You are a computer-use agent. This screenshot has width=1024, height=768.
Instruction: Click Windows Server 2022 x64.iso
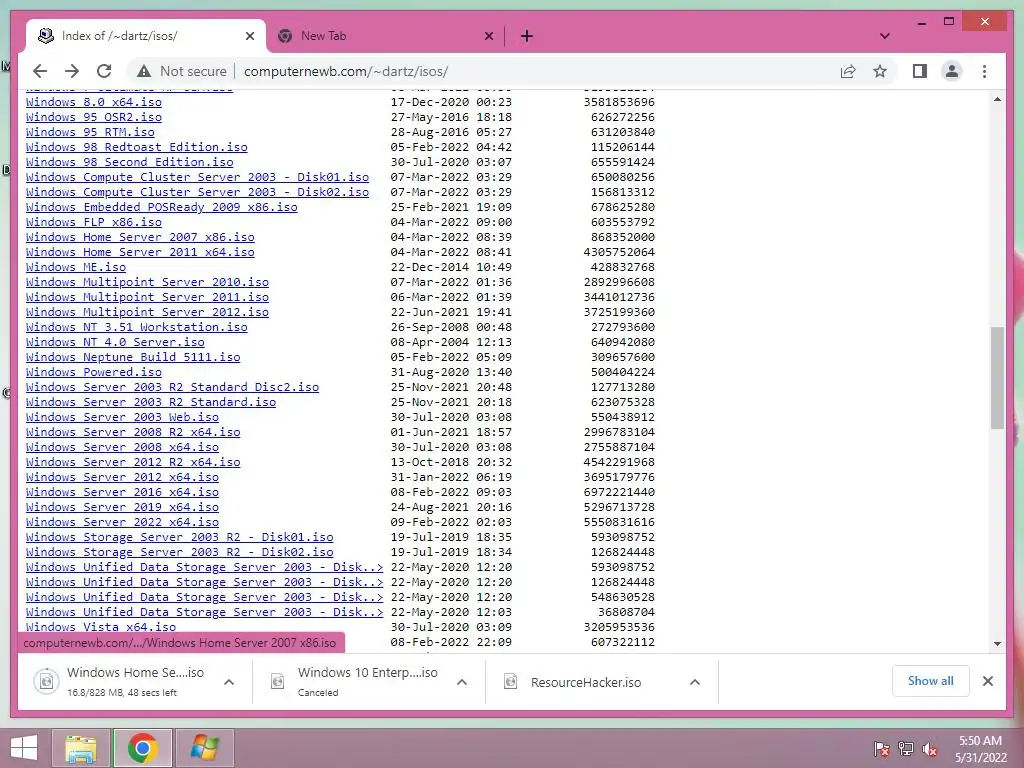click(122, 523)
